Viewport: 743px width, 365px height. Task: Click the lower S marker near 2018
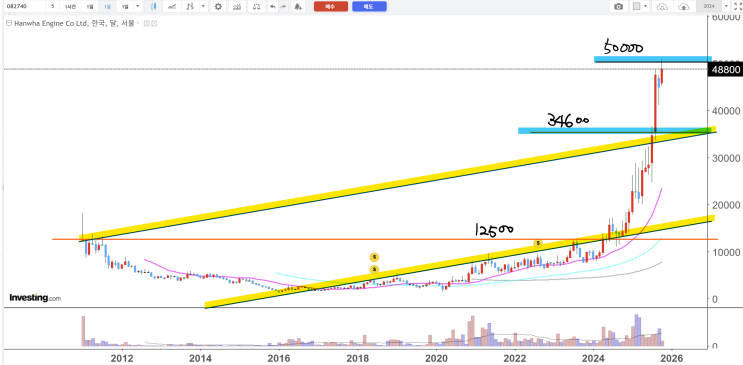[374, 269]
